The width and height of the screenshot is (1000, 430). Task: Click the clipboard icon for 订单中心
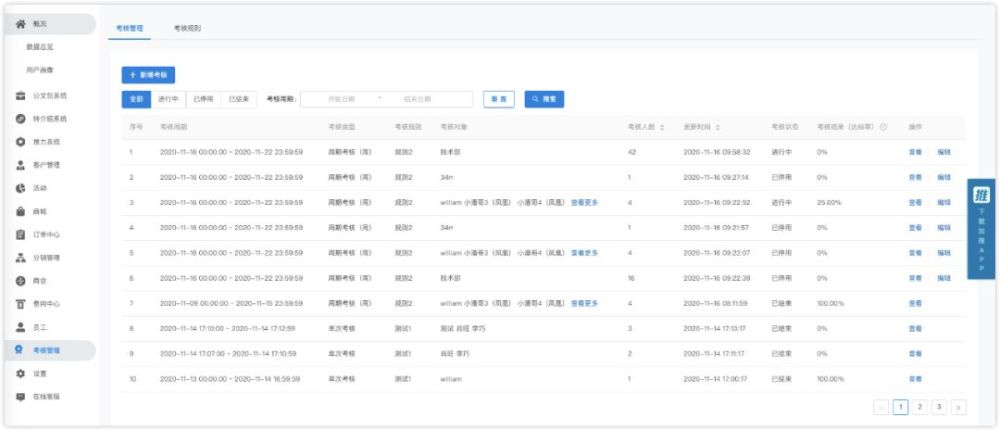click(x=20, y=235)
